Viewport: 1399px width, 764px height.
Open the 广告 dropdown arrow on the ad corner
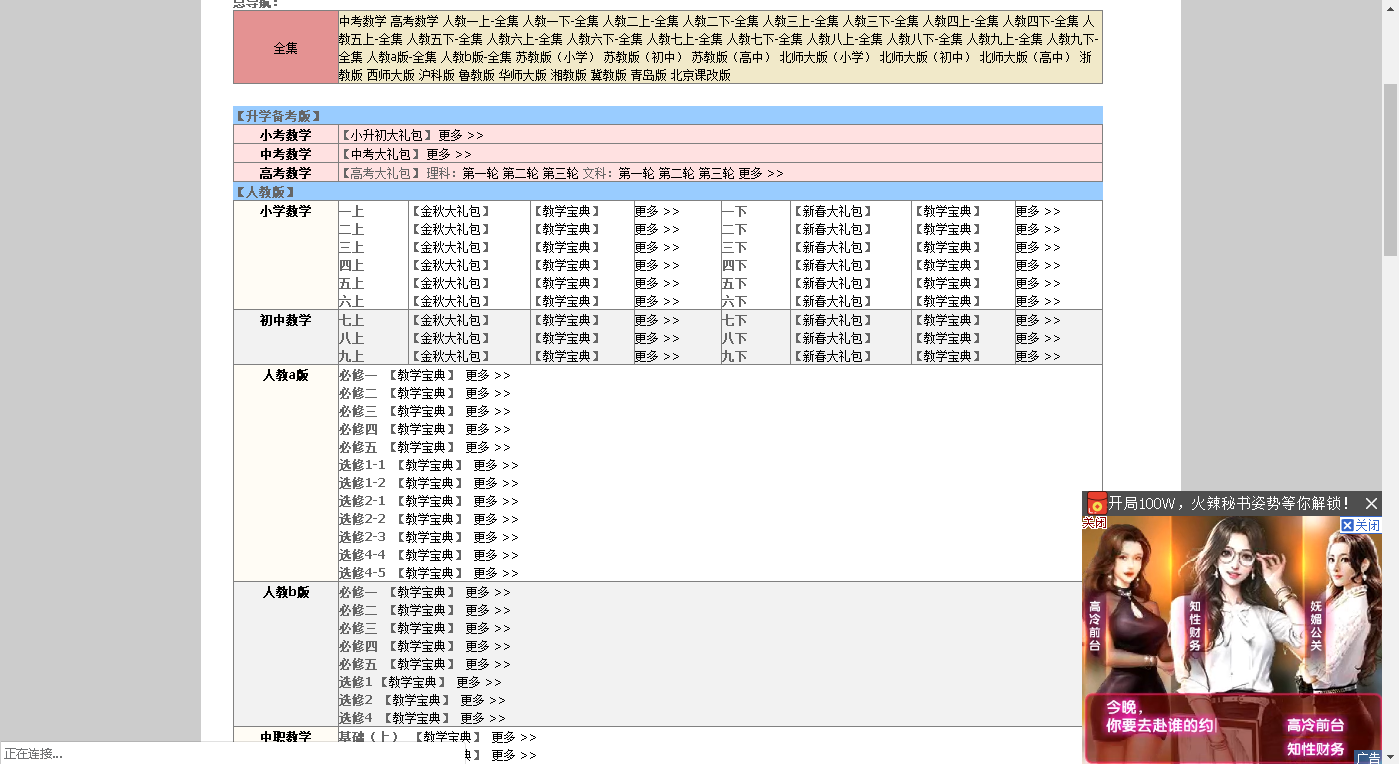coord(1368,757)
